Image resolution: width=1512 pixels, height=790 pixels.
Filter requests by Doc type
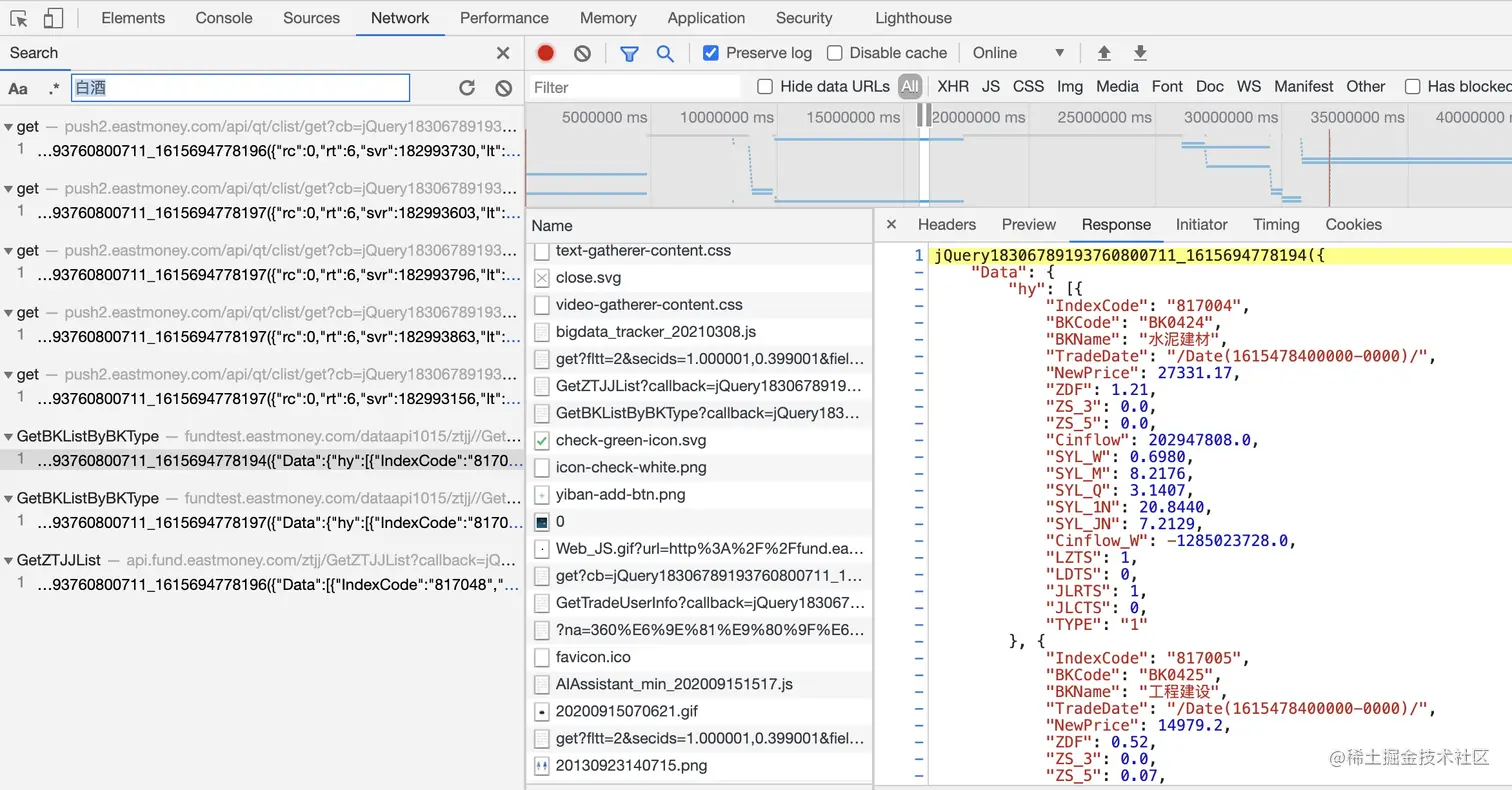point(1209,87)
